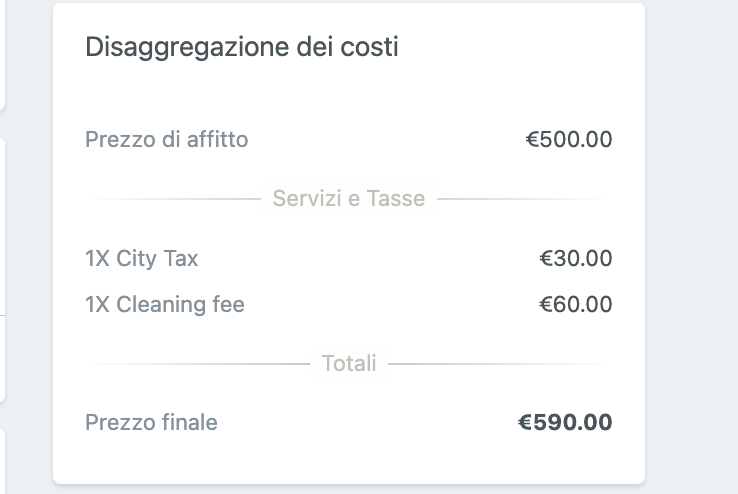Click the "Totali" section divider label

[x=349, y=363]
